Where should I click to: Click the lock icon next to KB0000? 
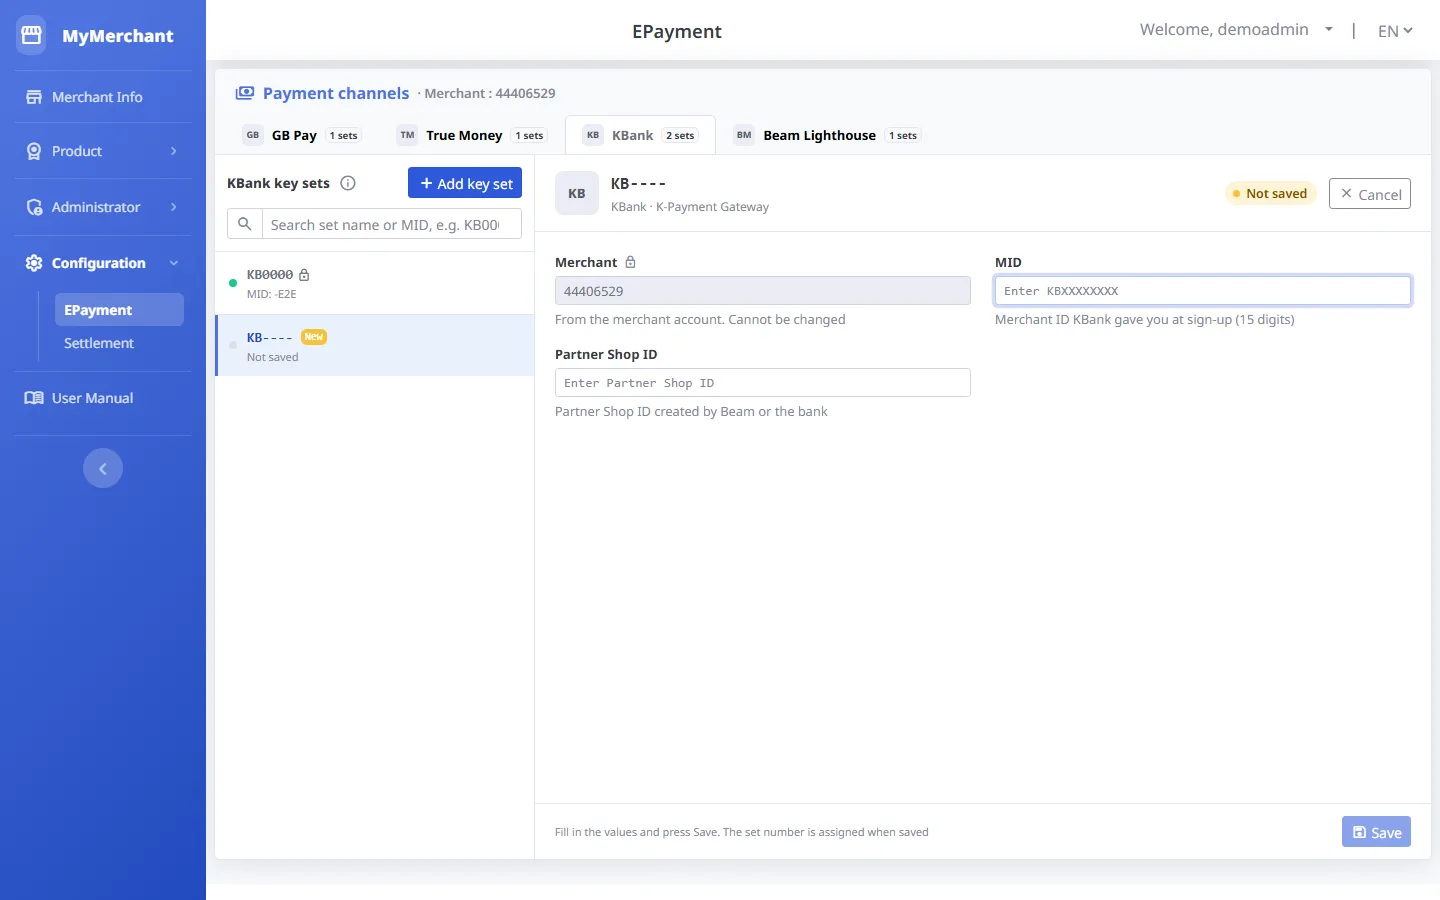point(304,274)
